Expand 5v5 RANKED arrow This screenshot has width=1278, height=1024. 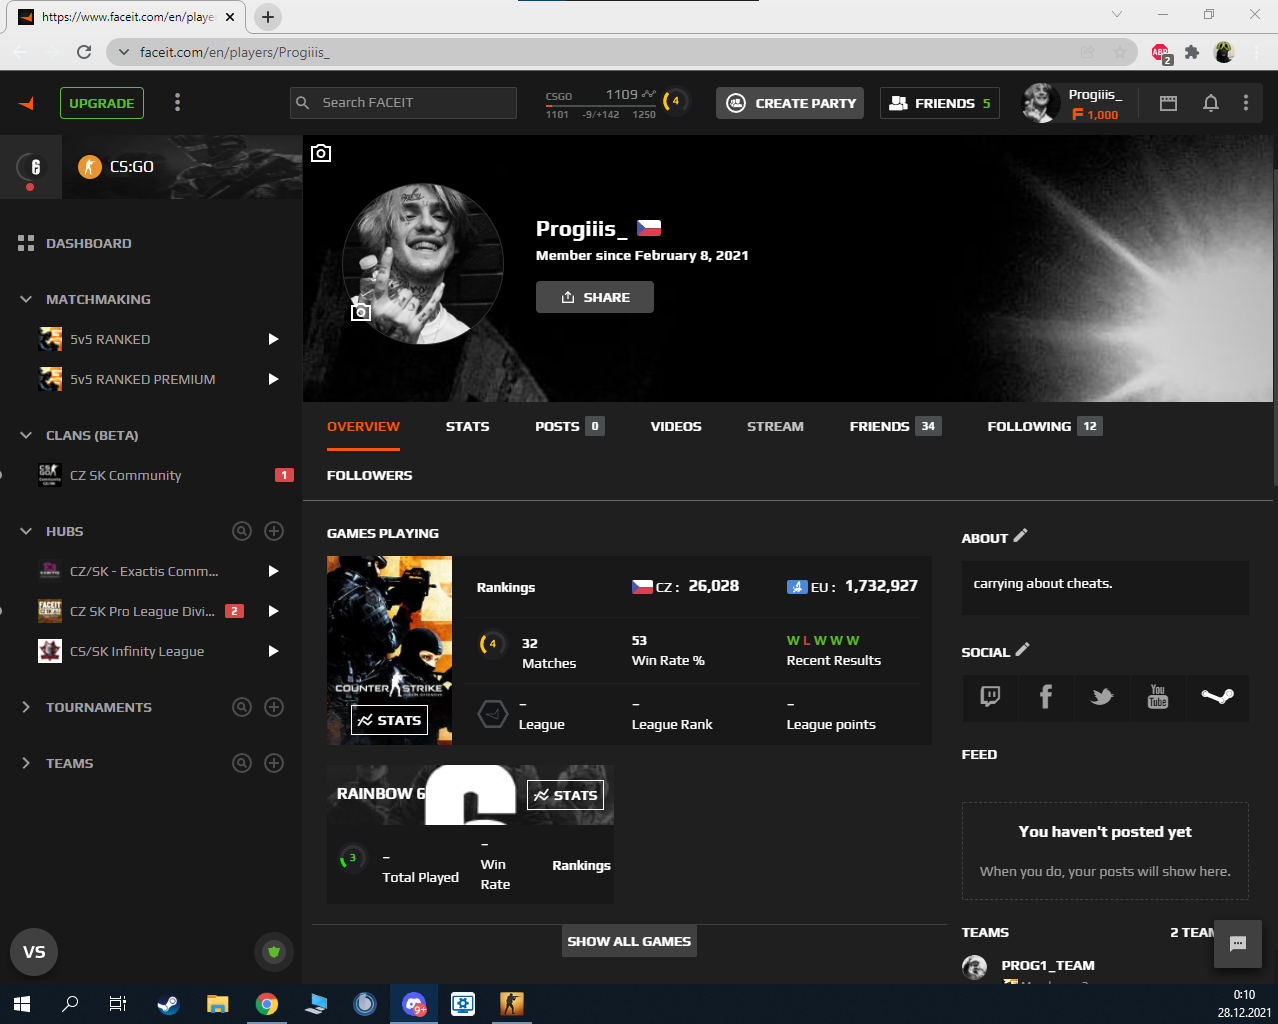(x=273, y=339)
